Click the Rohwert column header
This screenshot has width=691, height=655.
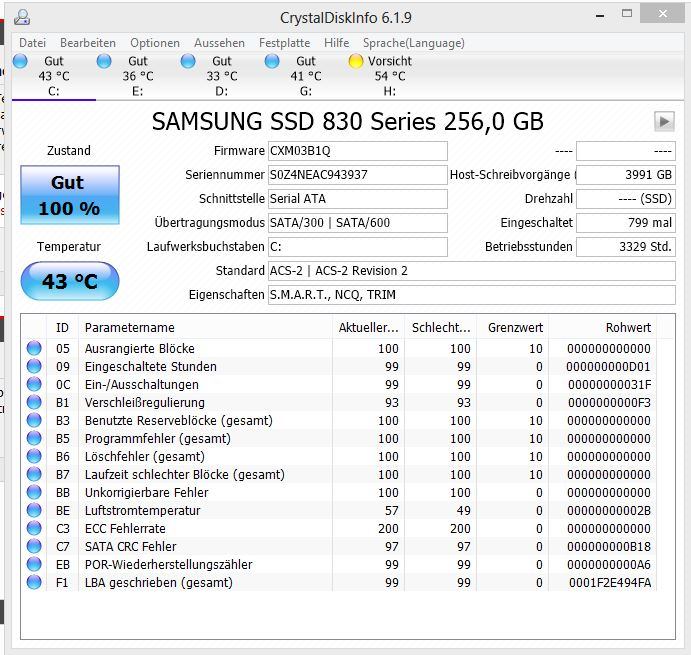pos(602,328)
